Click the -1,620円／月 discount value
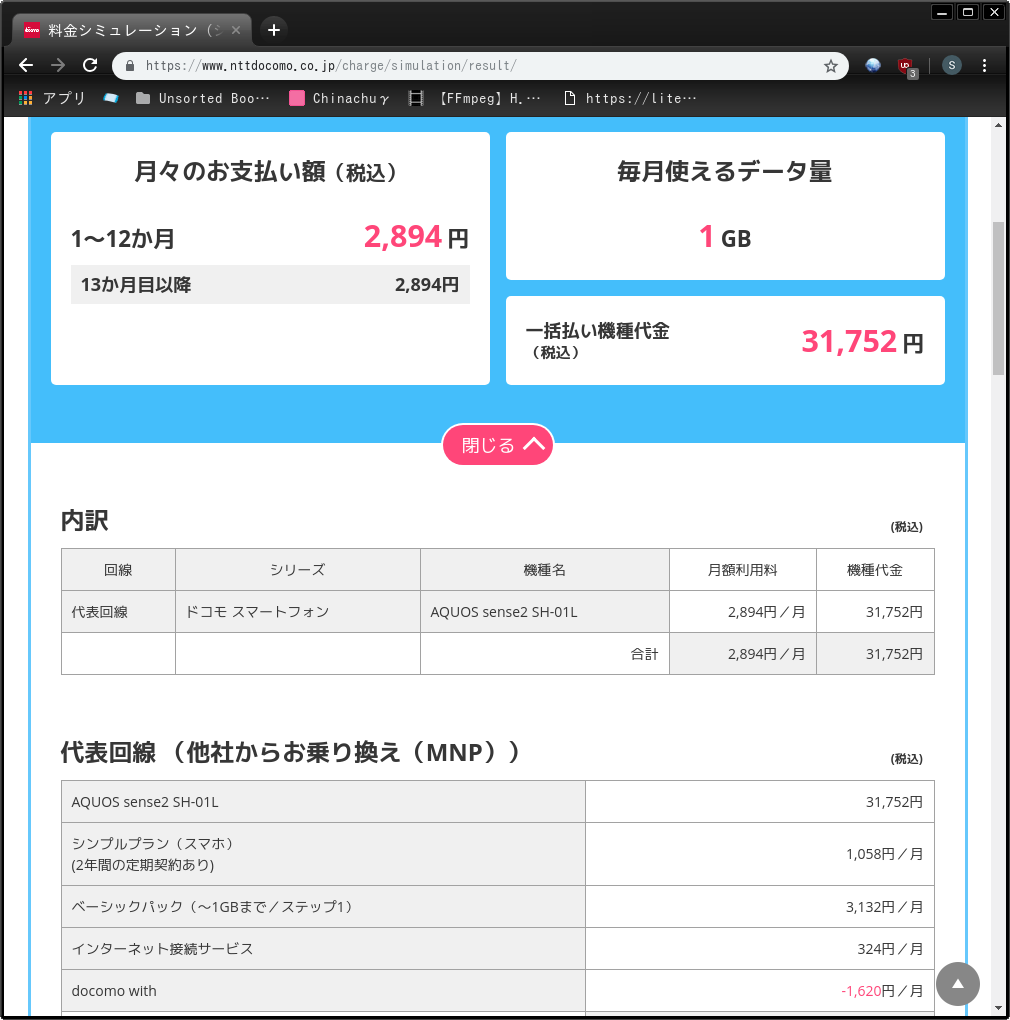Viewport: 1010px width, 1020px height. 882,991
